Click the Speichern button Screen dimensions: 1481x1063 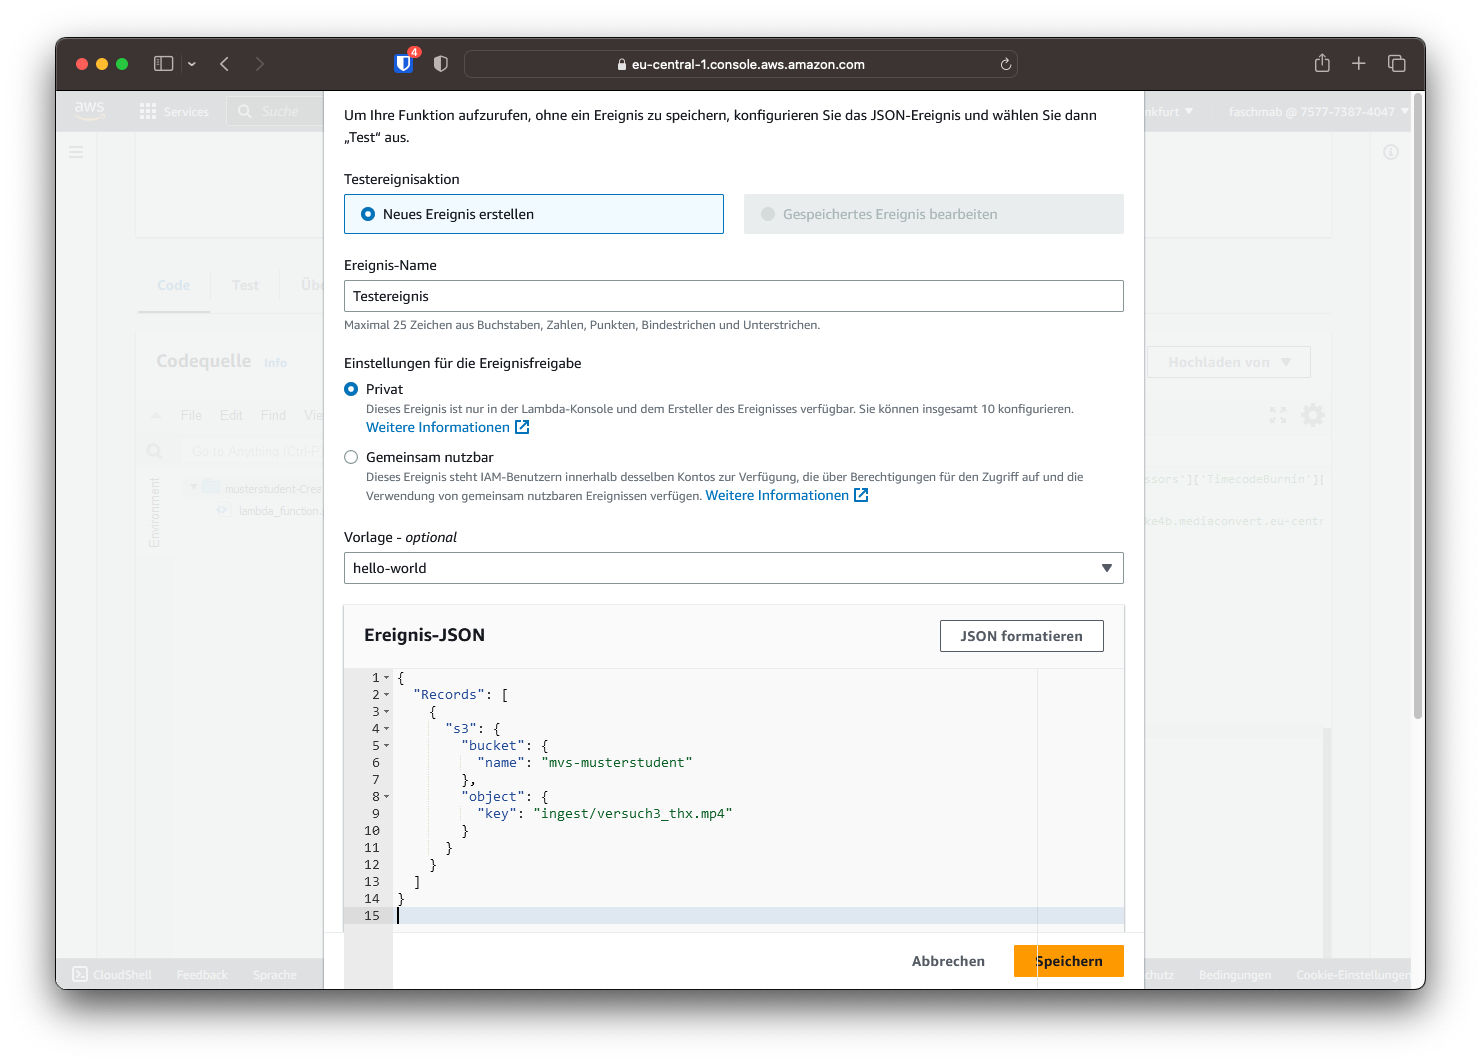pyautogui.click(x=1069, y=961)
